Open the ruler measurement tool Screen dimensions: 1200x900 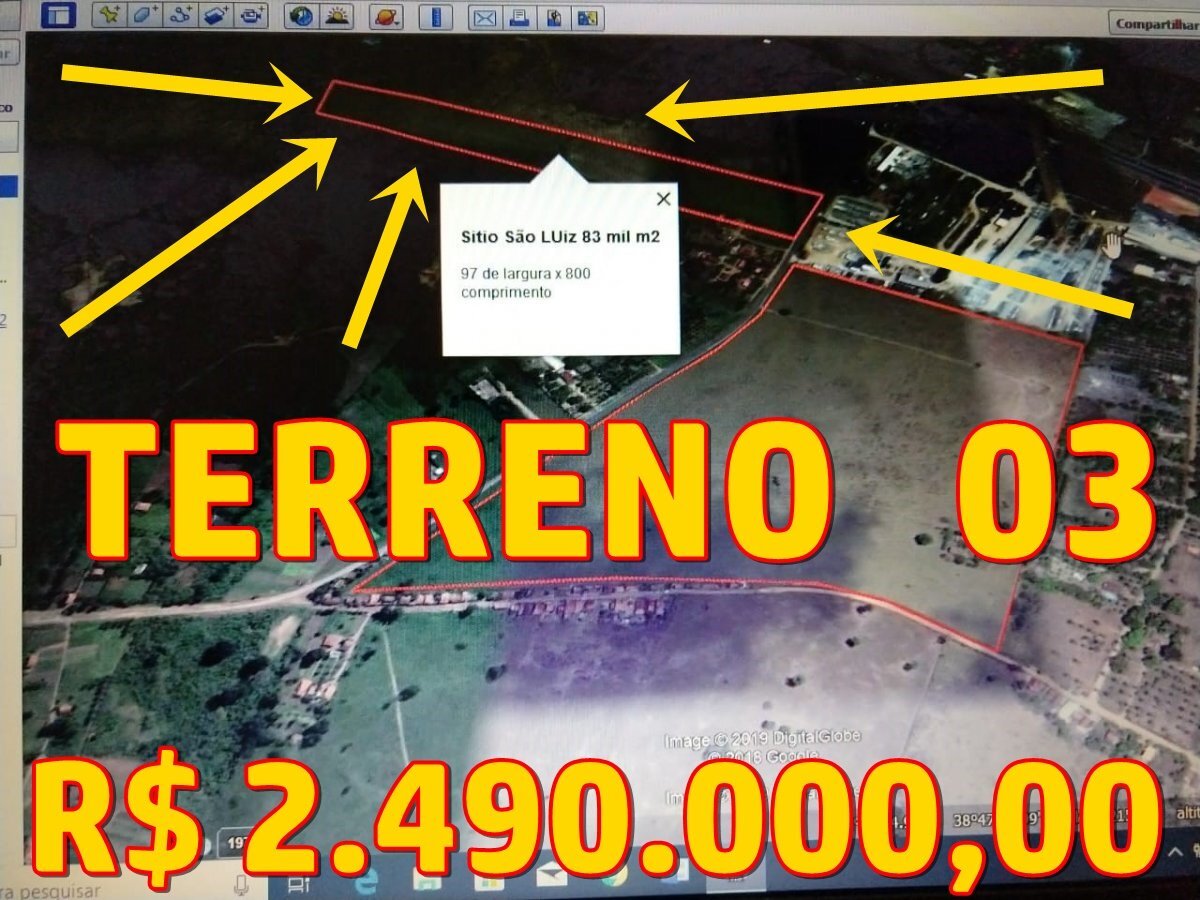(435, 16)
